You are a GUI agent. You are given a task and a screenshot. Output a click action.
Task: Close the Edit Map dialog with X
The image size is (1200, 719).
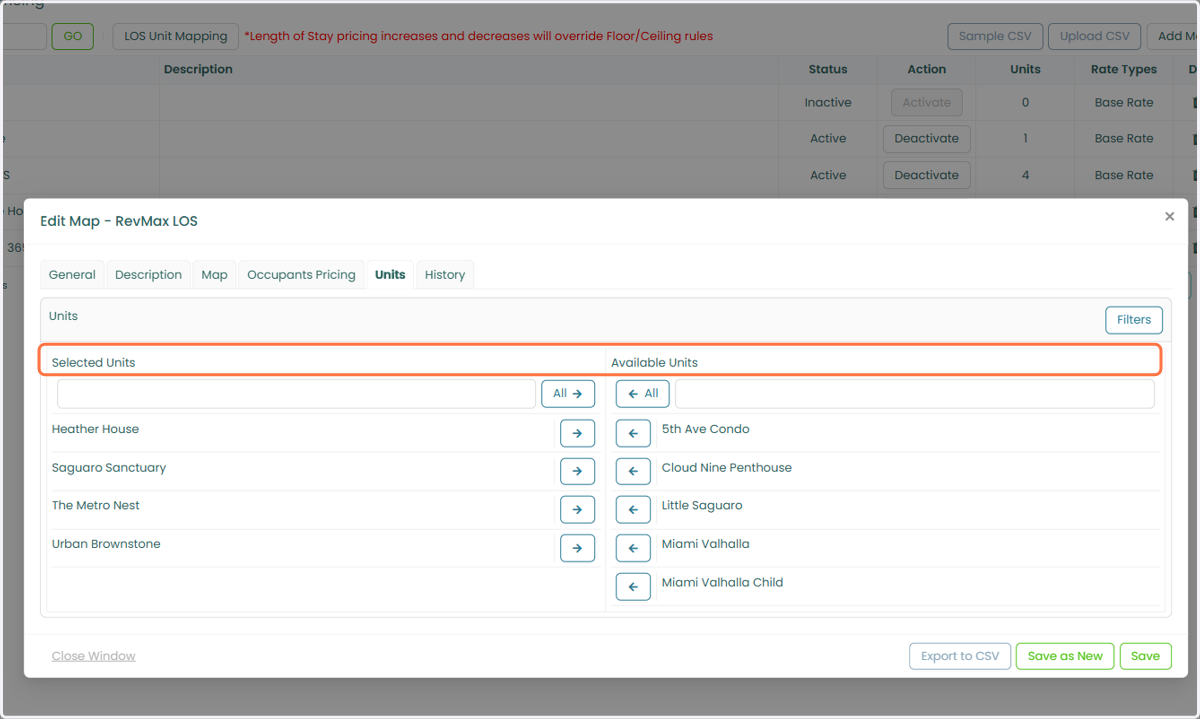(1169, 216)
